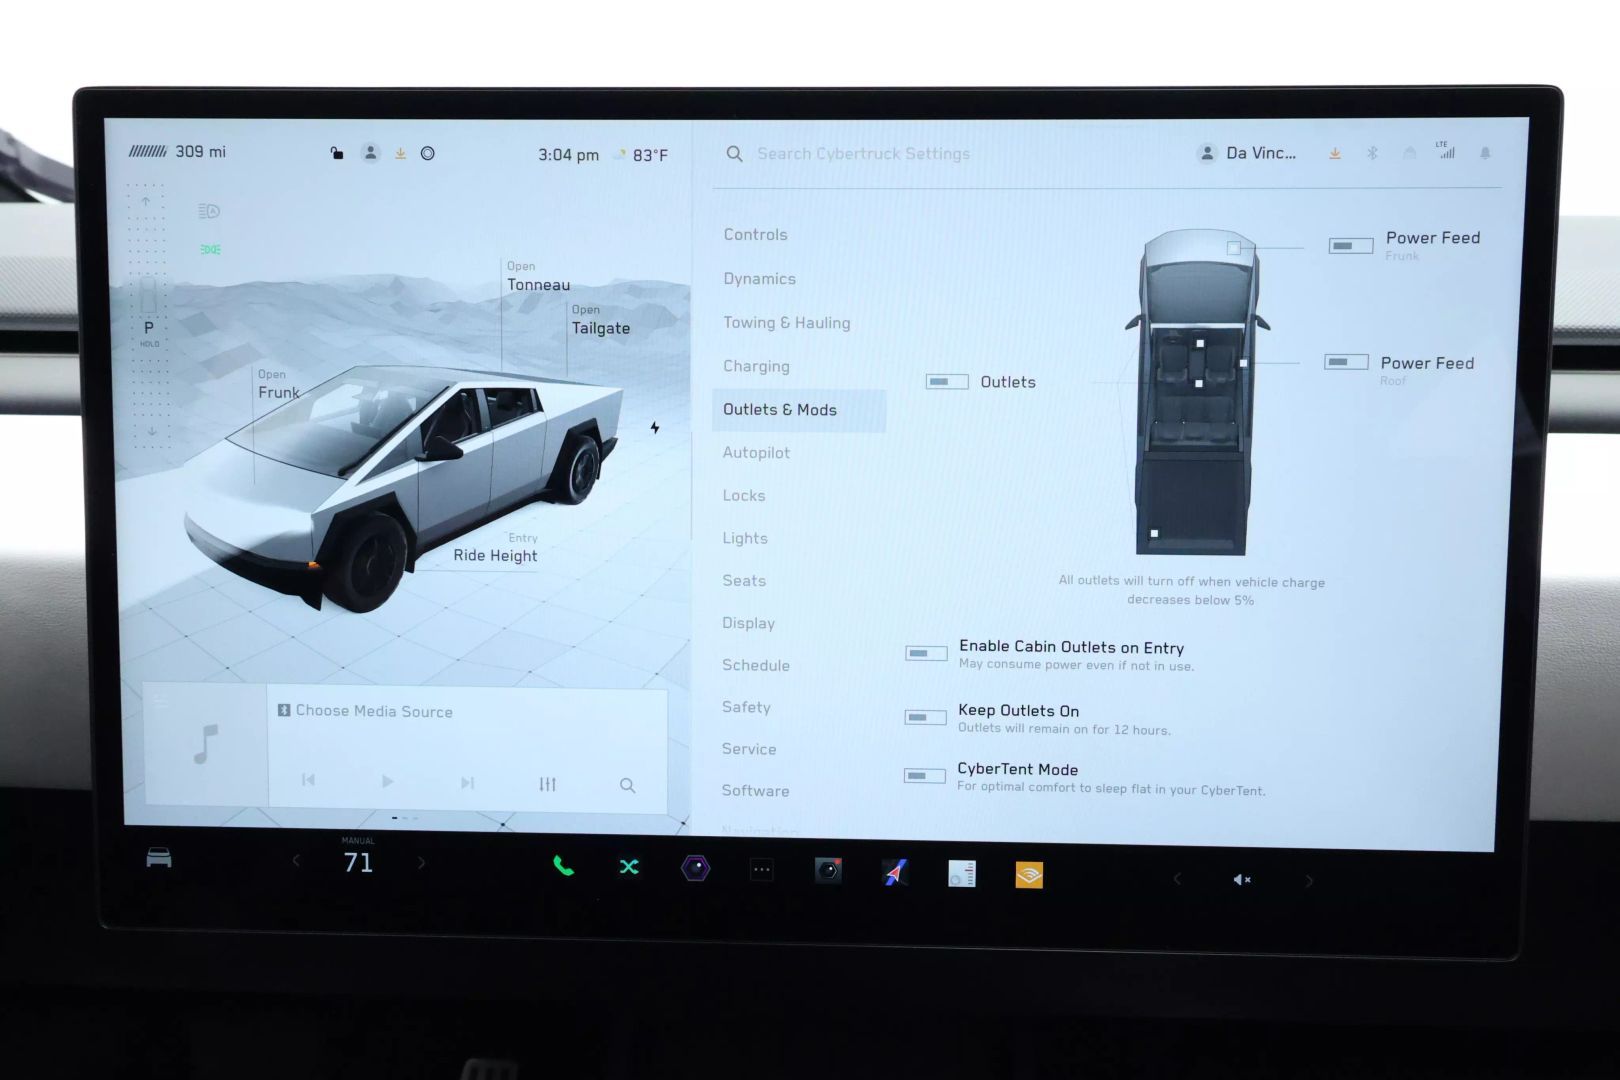The height and width of the screenshot is (1080, 1620).
Task: Open the media equalizer settings icon
Action: point(547,784)
